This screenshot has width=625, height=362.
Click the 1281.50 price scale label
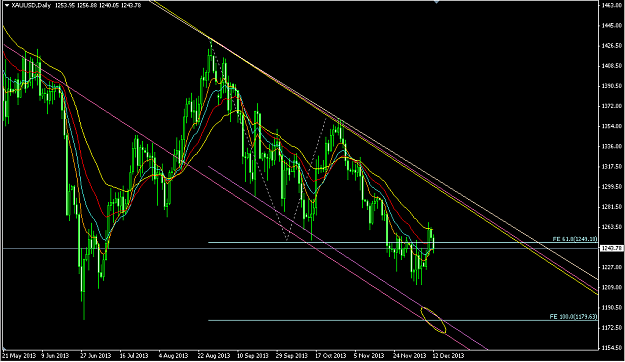611,207
